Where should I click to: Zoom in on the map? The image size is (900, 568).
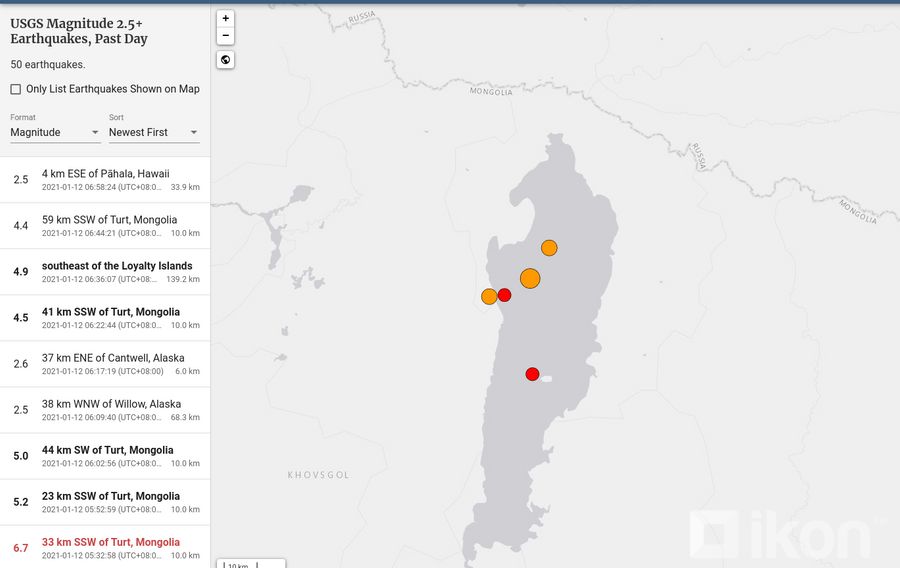(225, 18)
